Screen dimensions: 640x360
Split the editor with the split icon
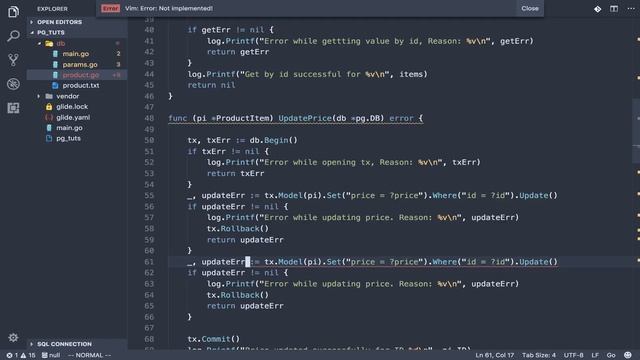pos(614,9)
